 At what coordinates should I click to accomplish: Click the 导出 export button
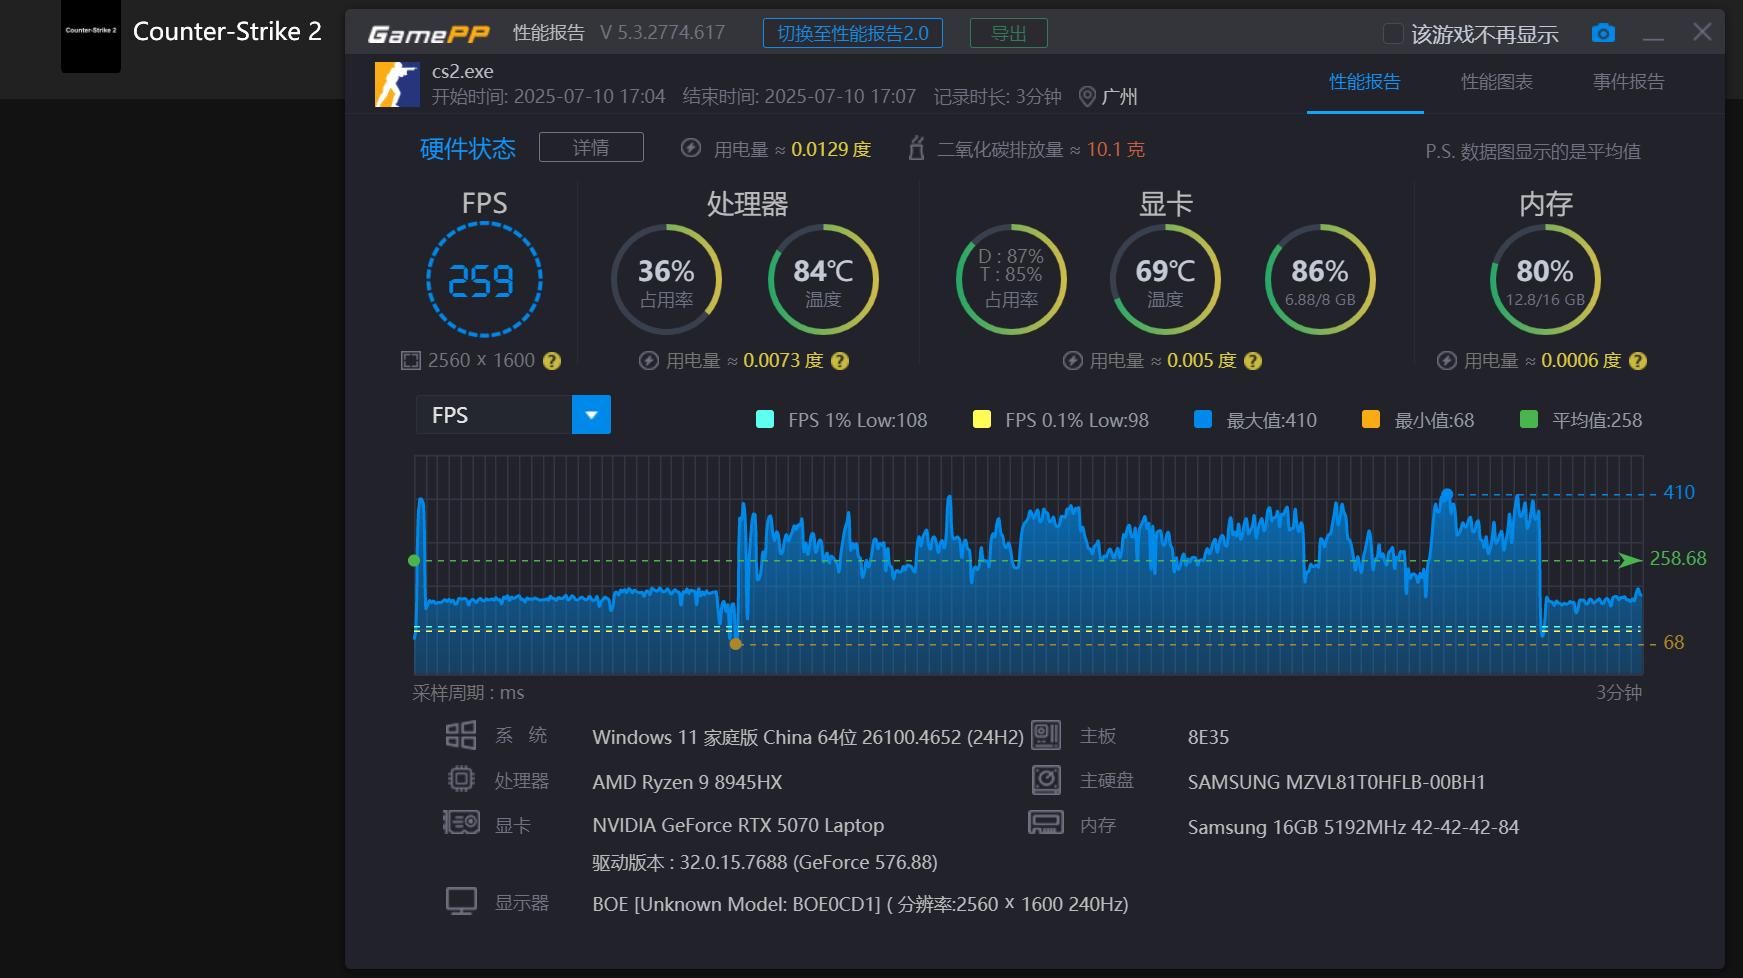(x=1008, y=32)
